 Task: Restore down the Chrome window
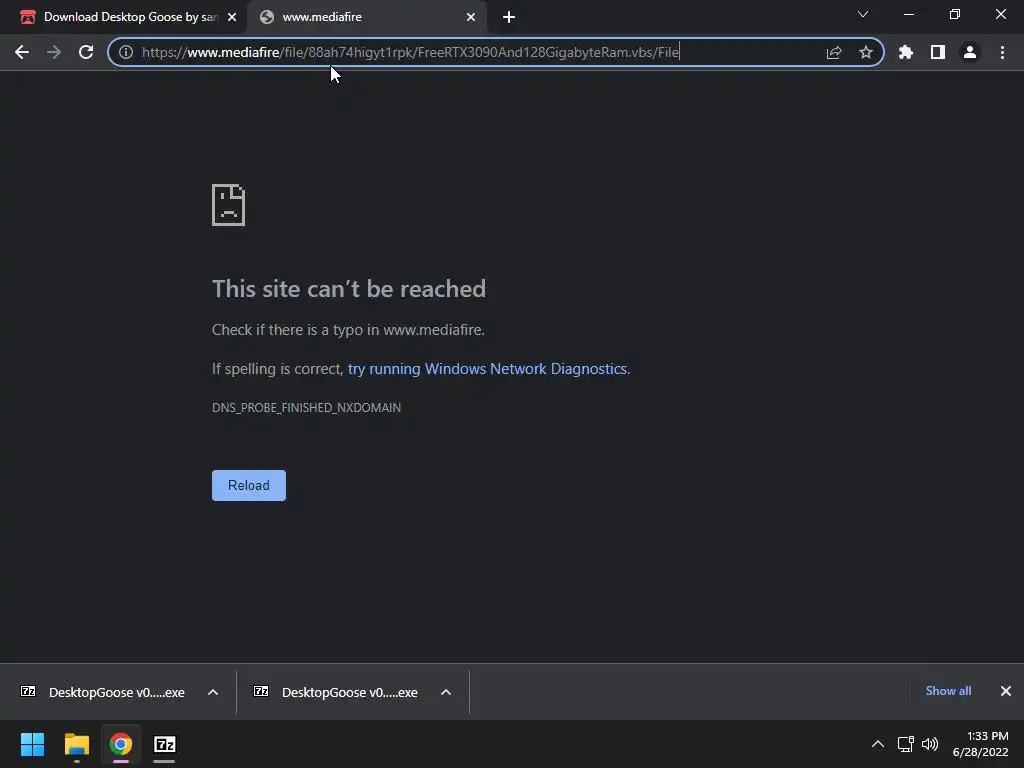(955, 14)
